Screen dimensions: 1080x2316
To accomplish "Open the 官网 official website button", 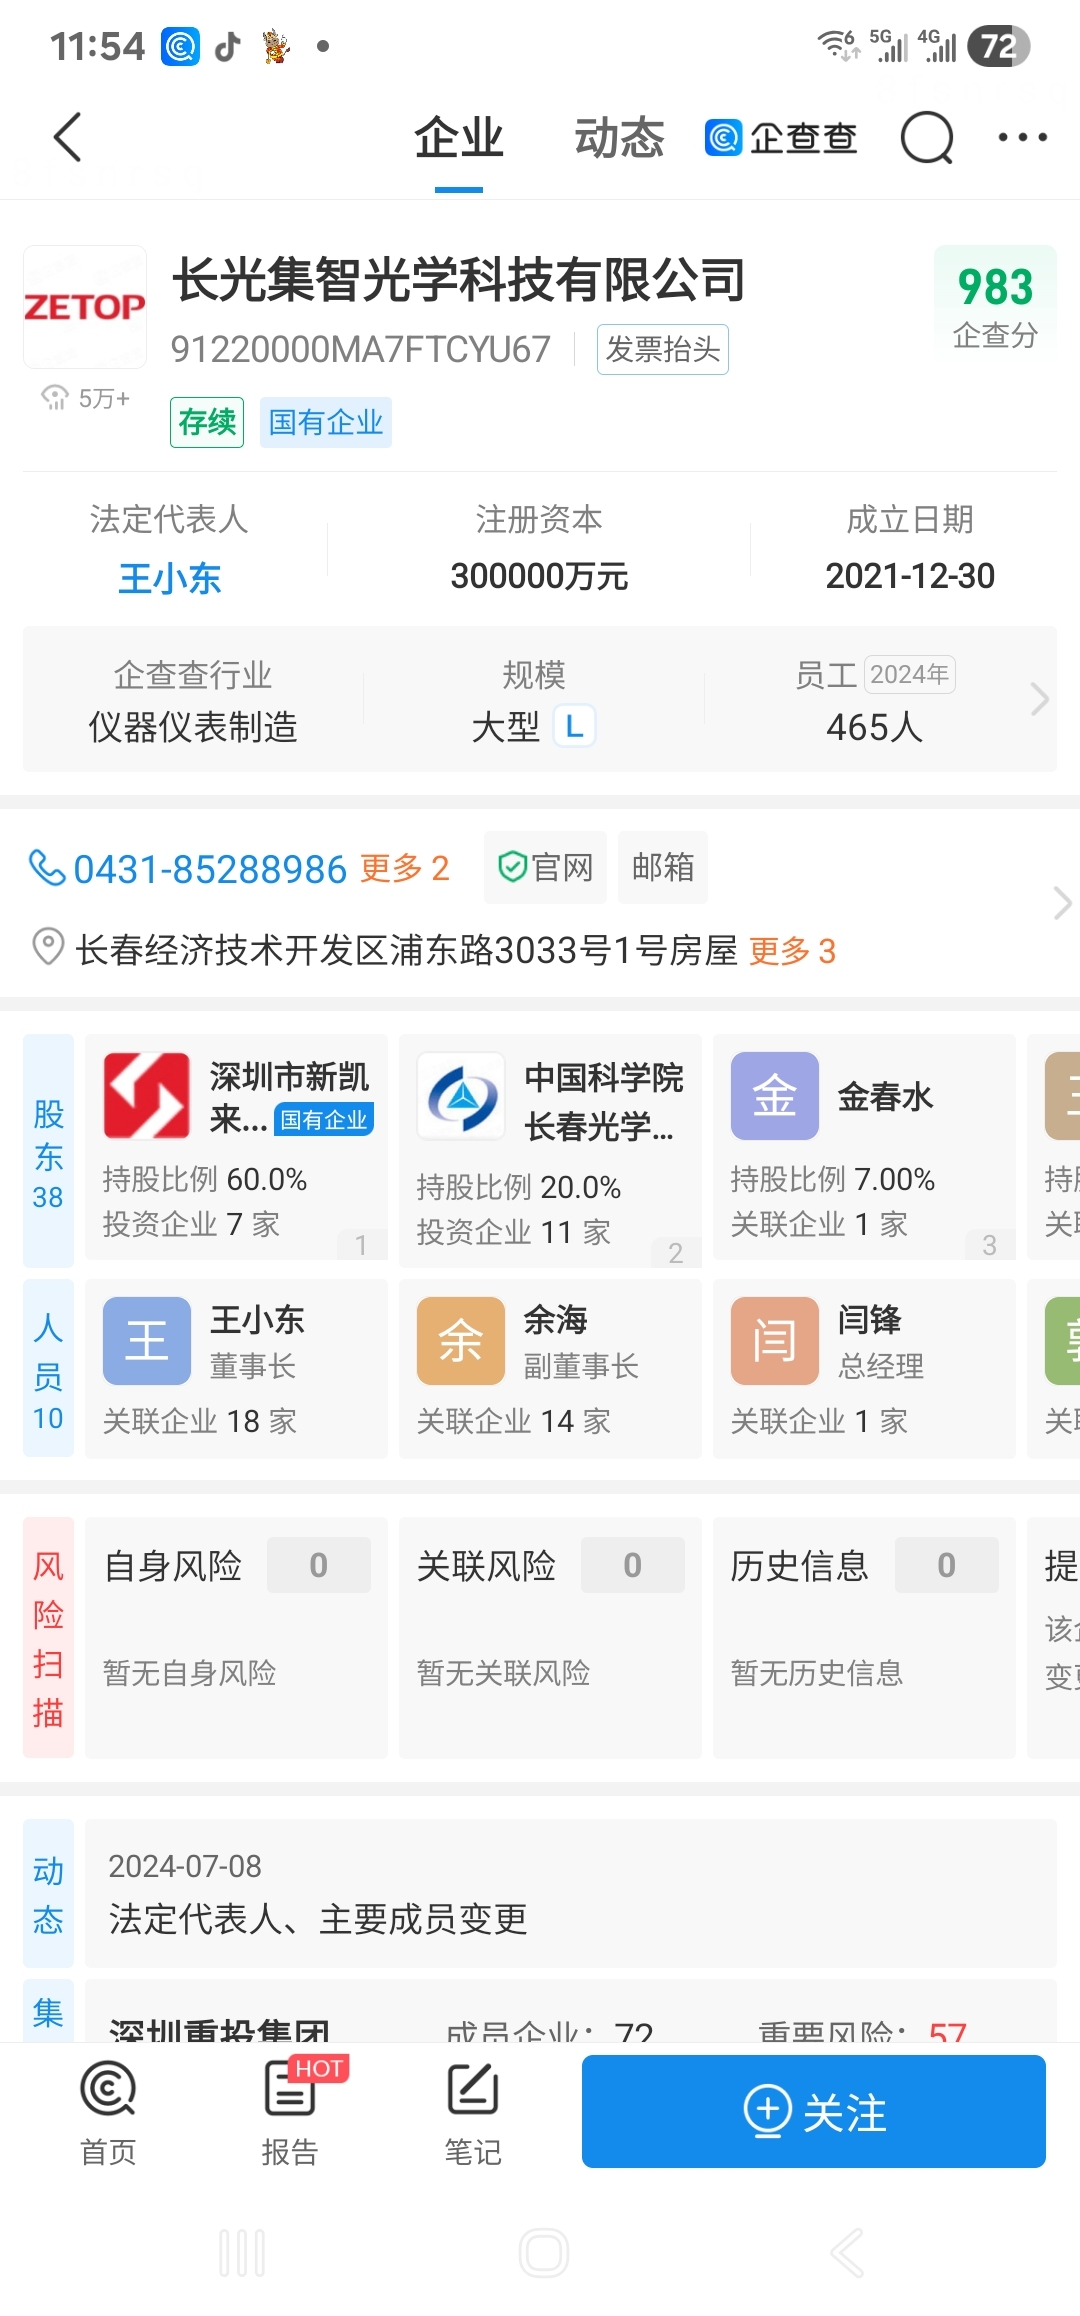I will (x=545, y=867).
